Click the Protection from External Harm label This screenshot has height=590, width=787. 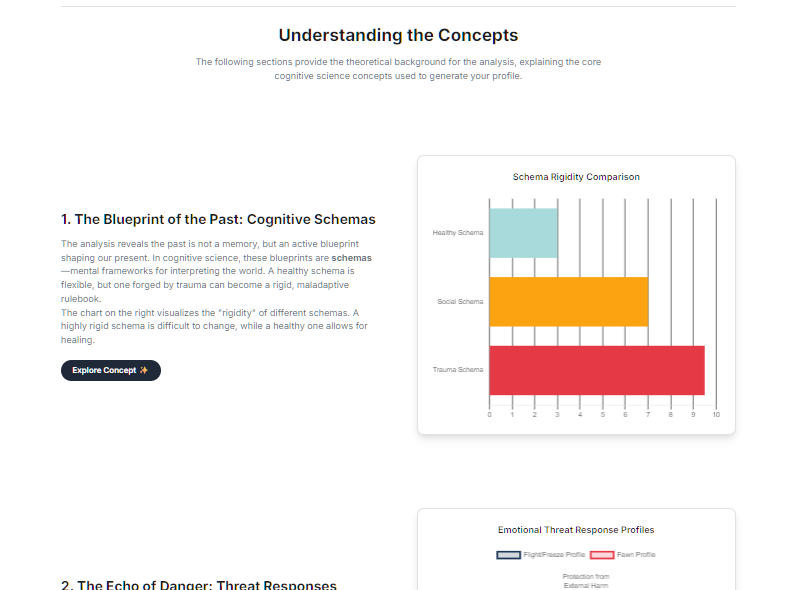coord(586,581)
